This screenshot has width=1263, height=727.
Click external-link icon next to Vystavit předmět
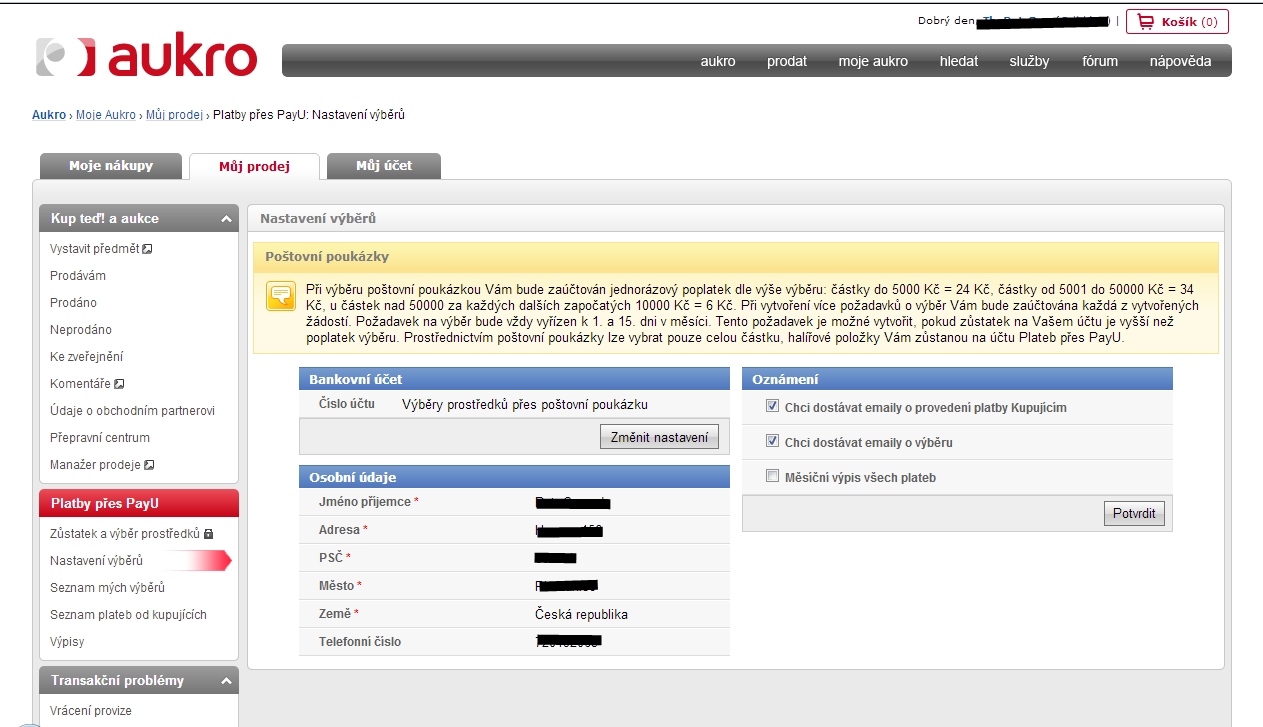147,249
